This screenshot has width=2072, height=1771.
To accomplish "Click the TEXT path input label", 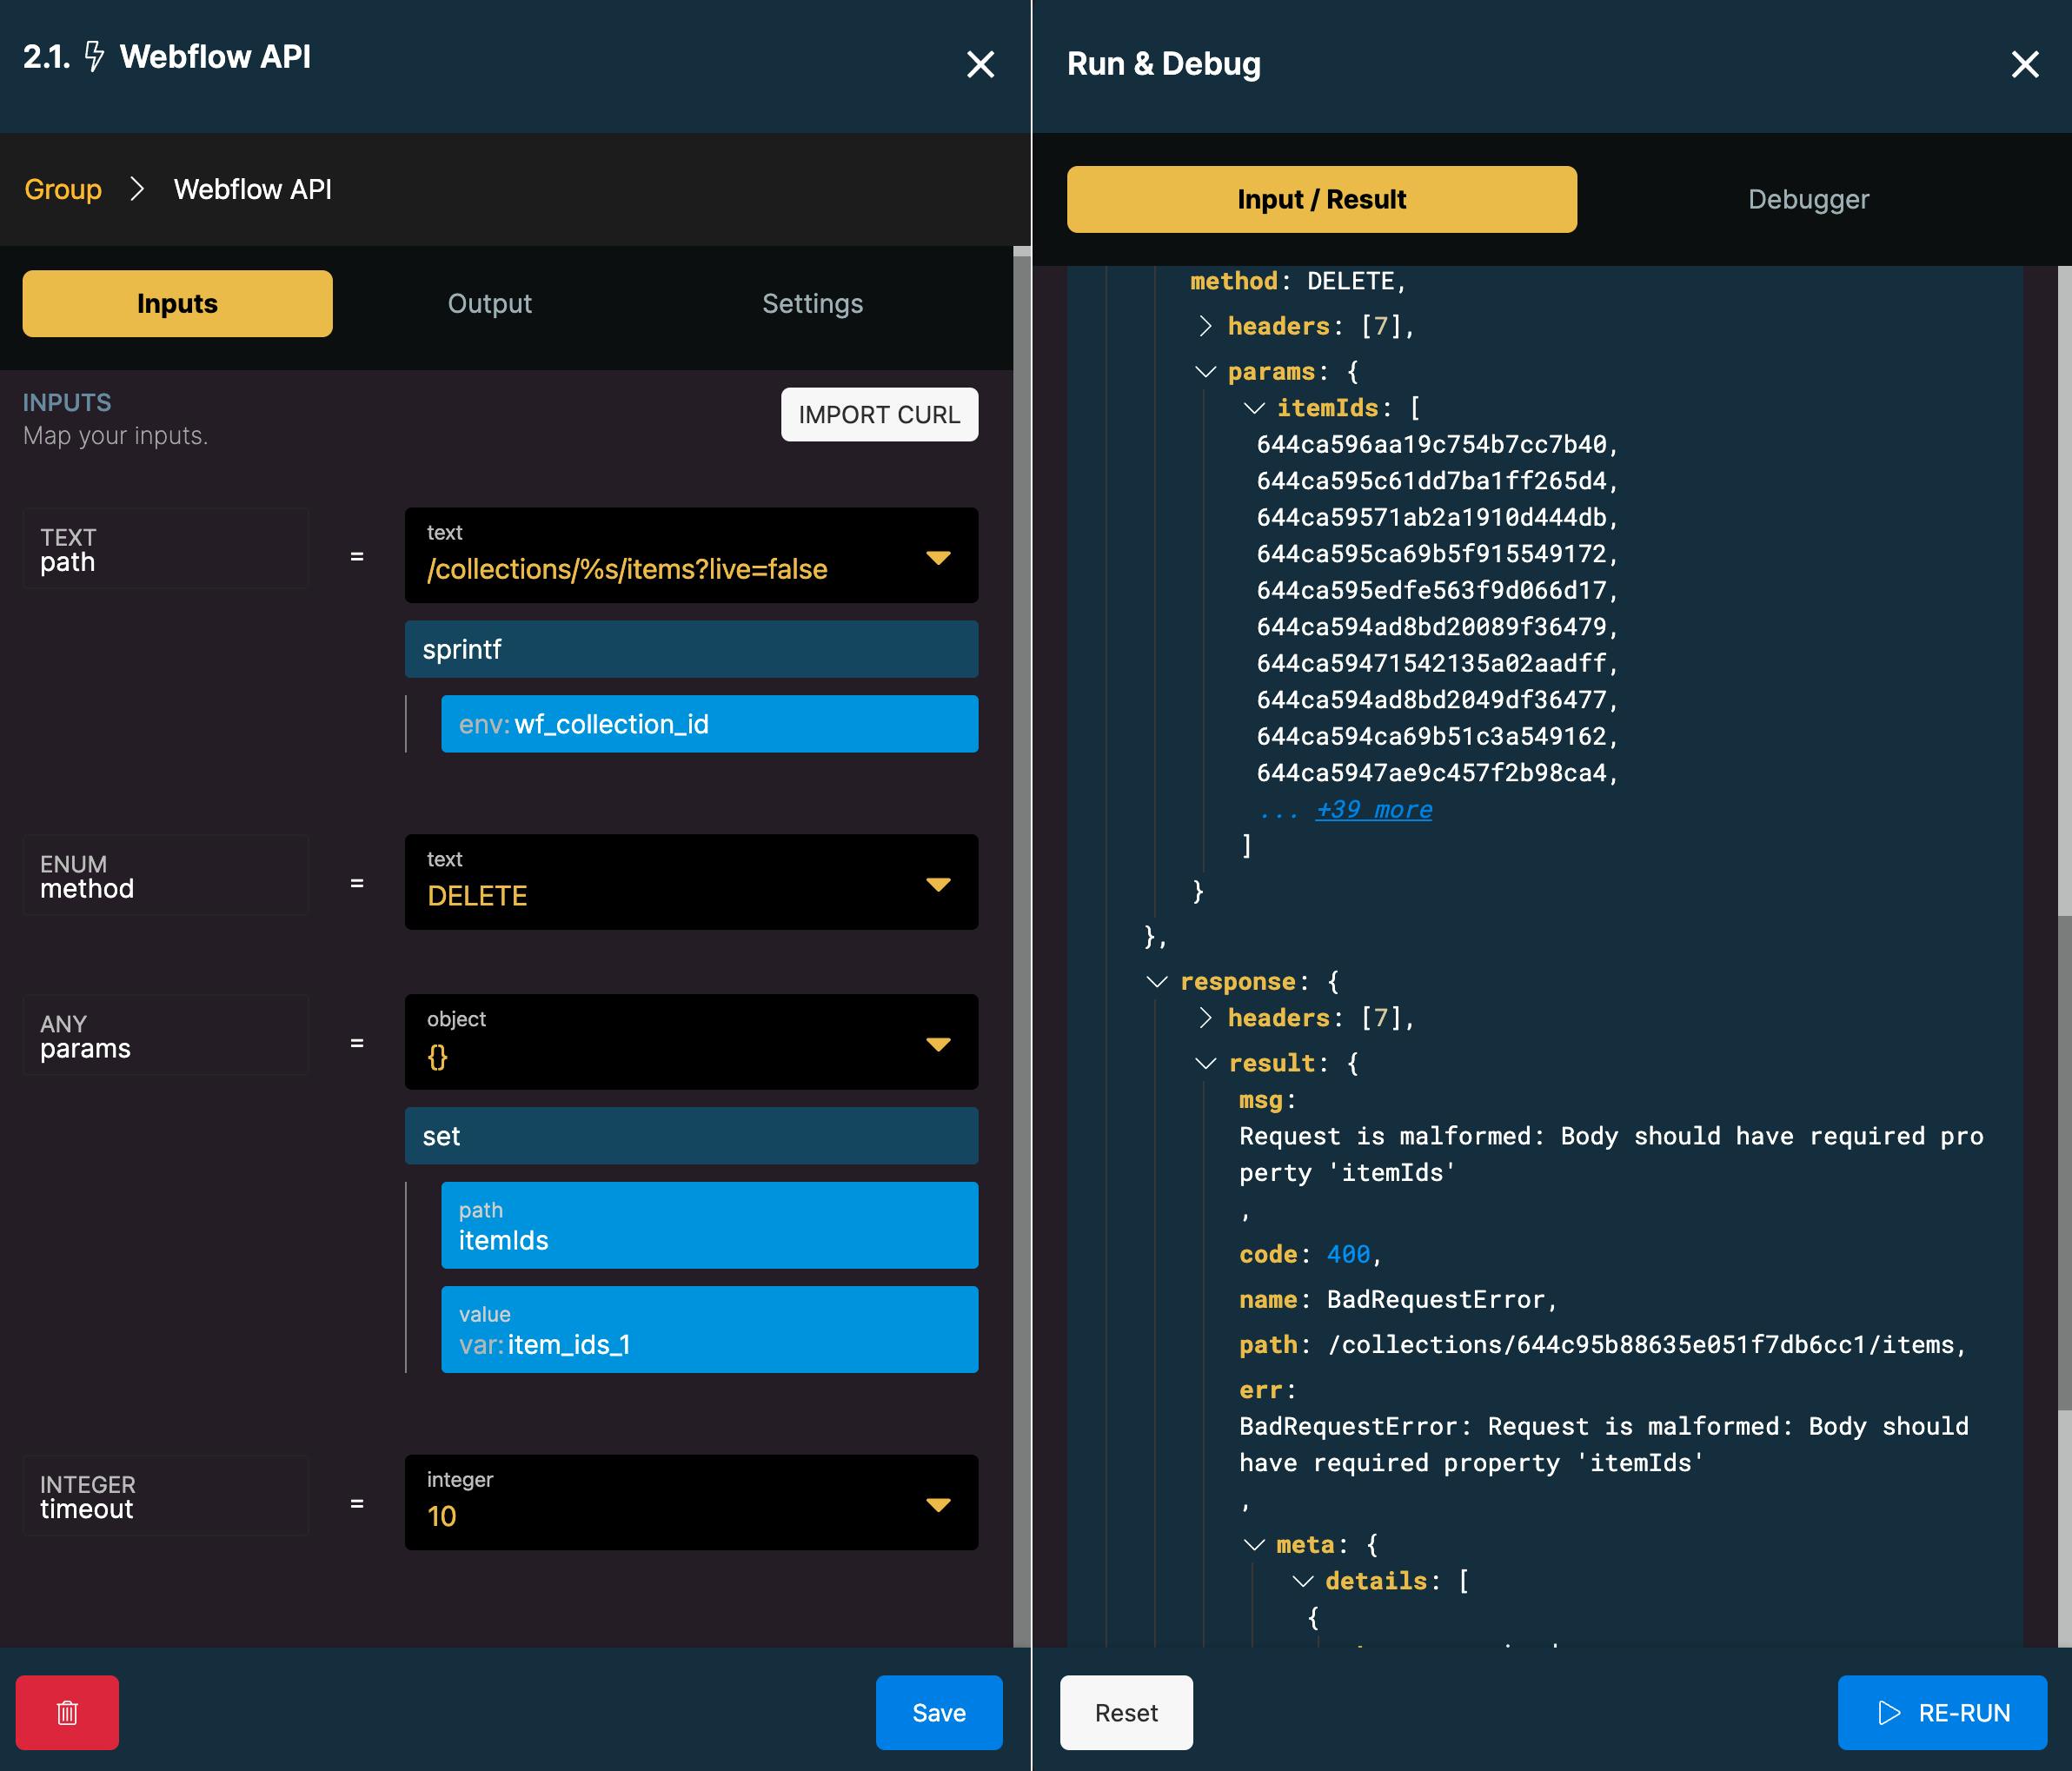I will (166, 549).
